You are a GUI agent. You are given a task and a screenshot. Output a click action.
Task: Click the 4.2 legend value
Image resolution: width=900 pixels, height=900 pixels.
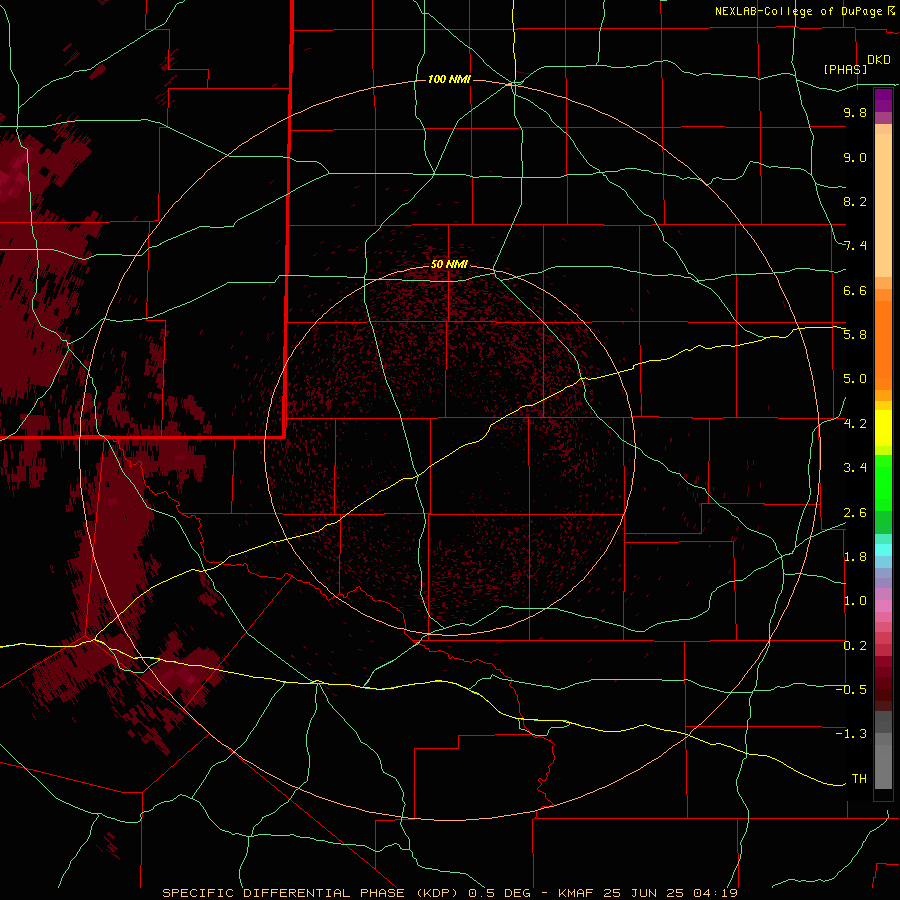(855, 424)
